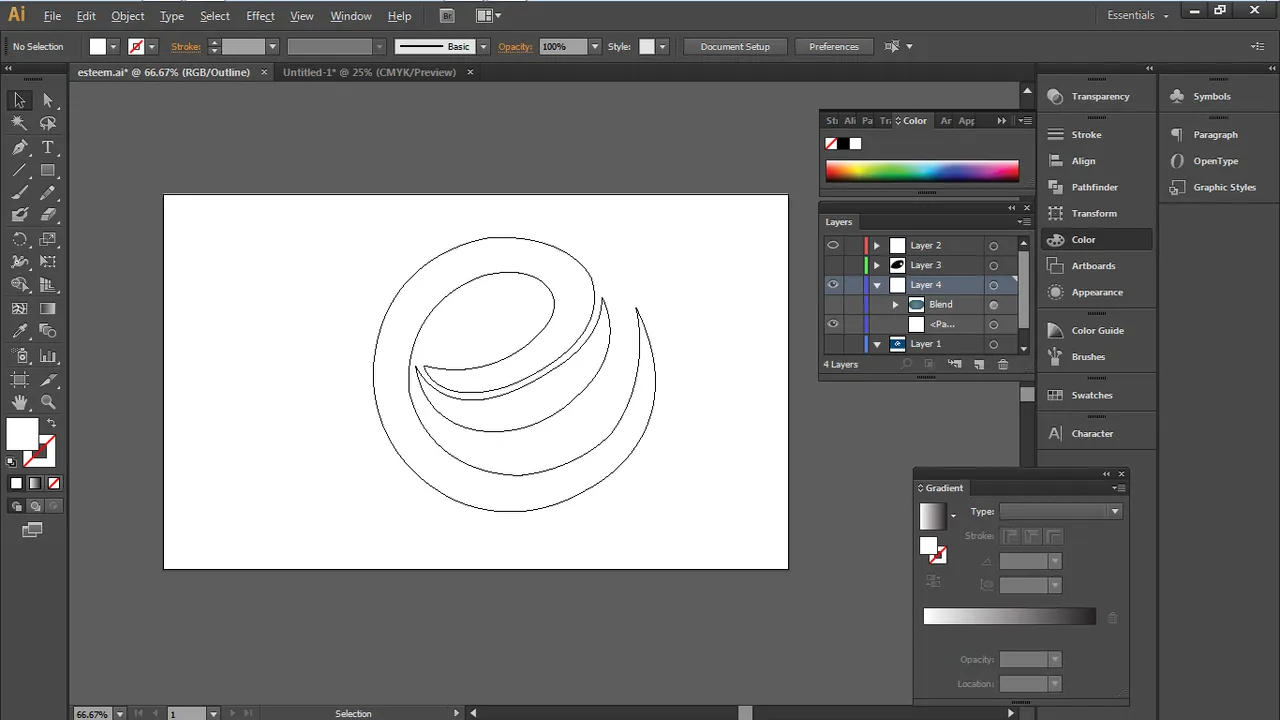Viewport: 1280px width, 720px height.
Task: Select the Scale tool
Action: (x=48, y=239)
